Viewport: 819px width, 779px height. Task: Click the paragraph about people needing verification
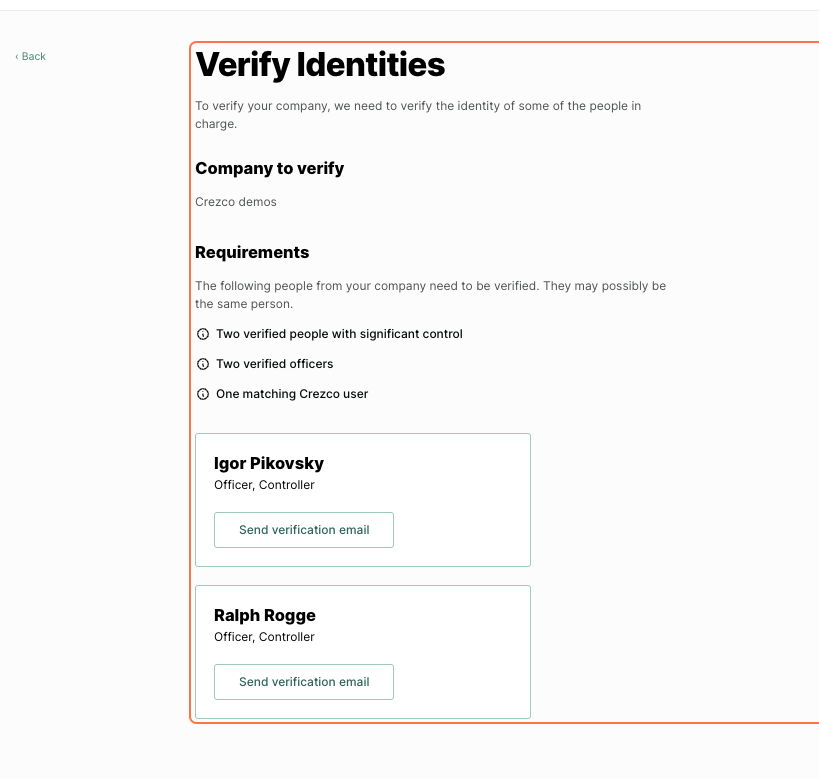tap(430, 295)
